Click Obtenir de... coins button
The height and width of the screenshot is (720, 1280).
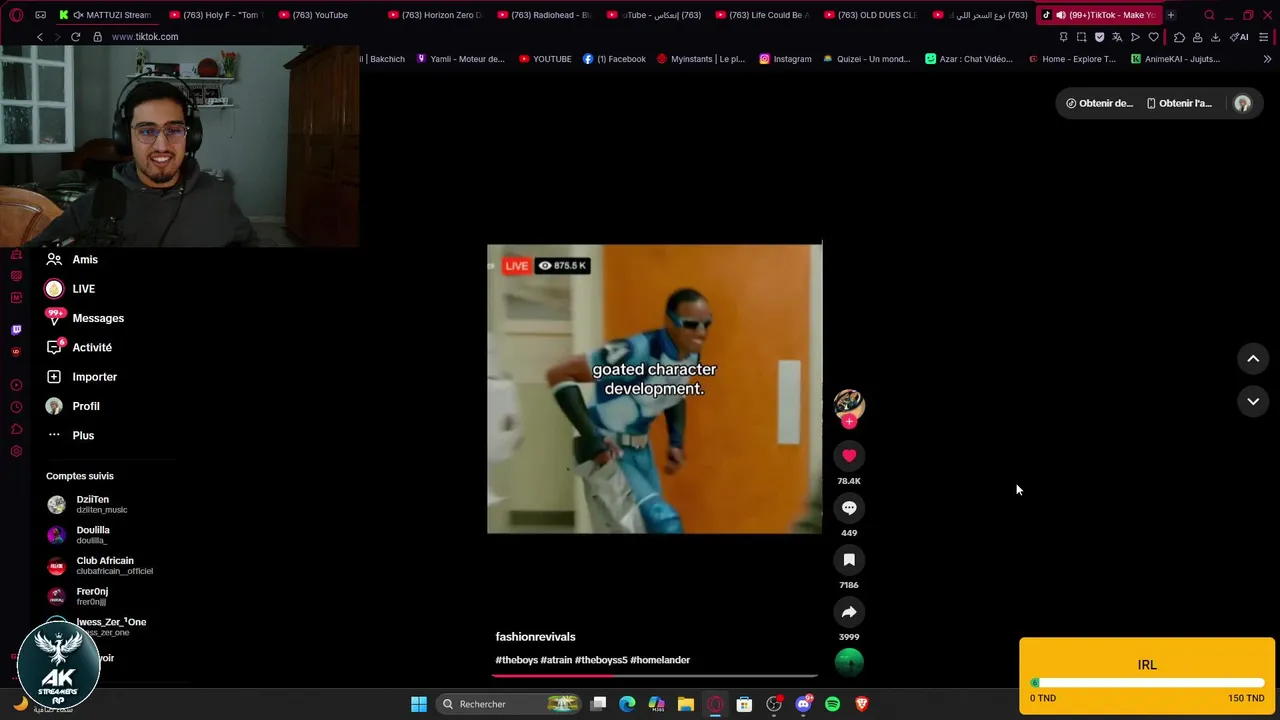pos(1099,103)
